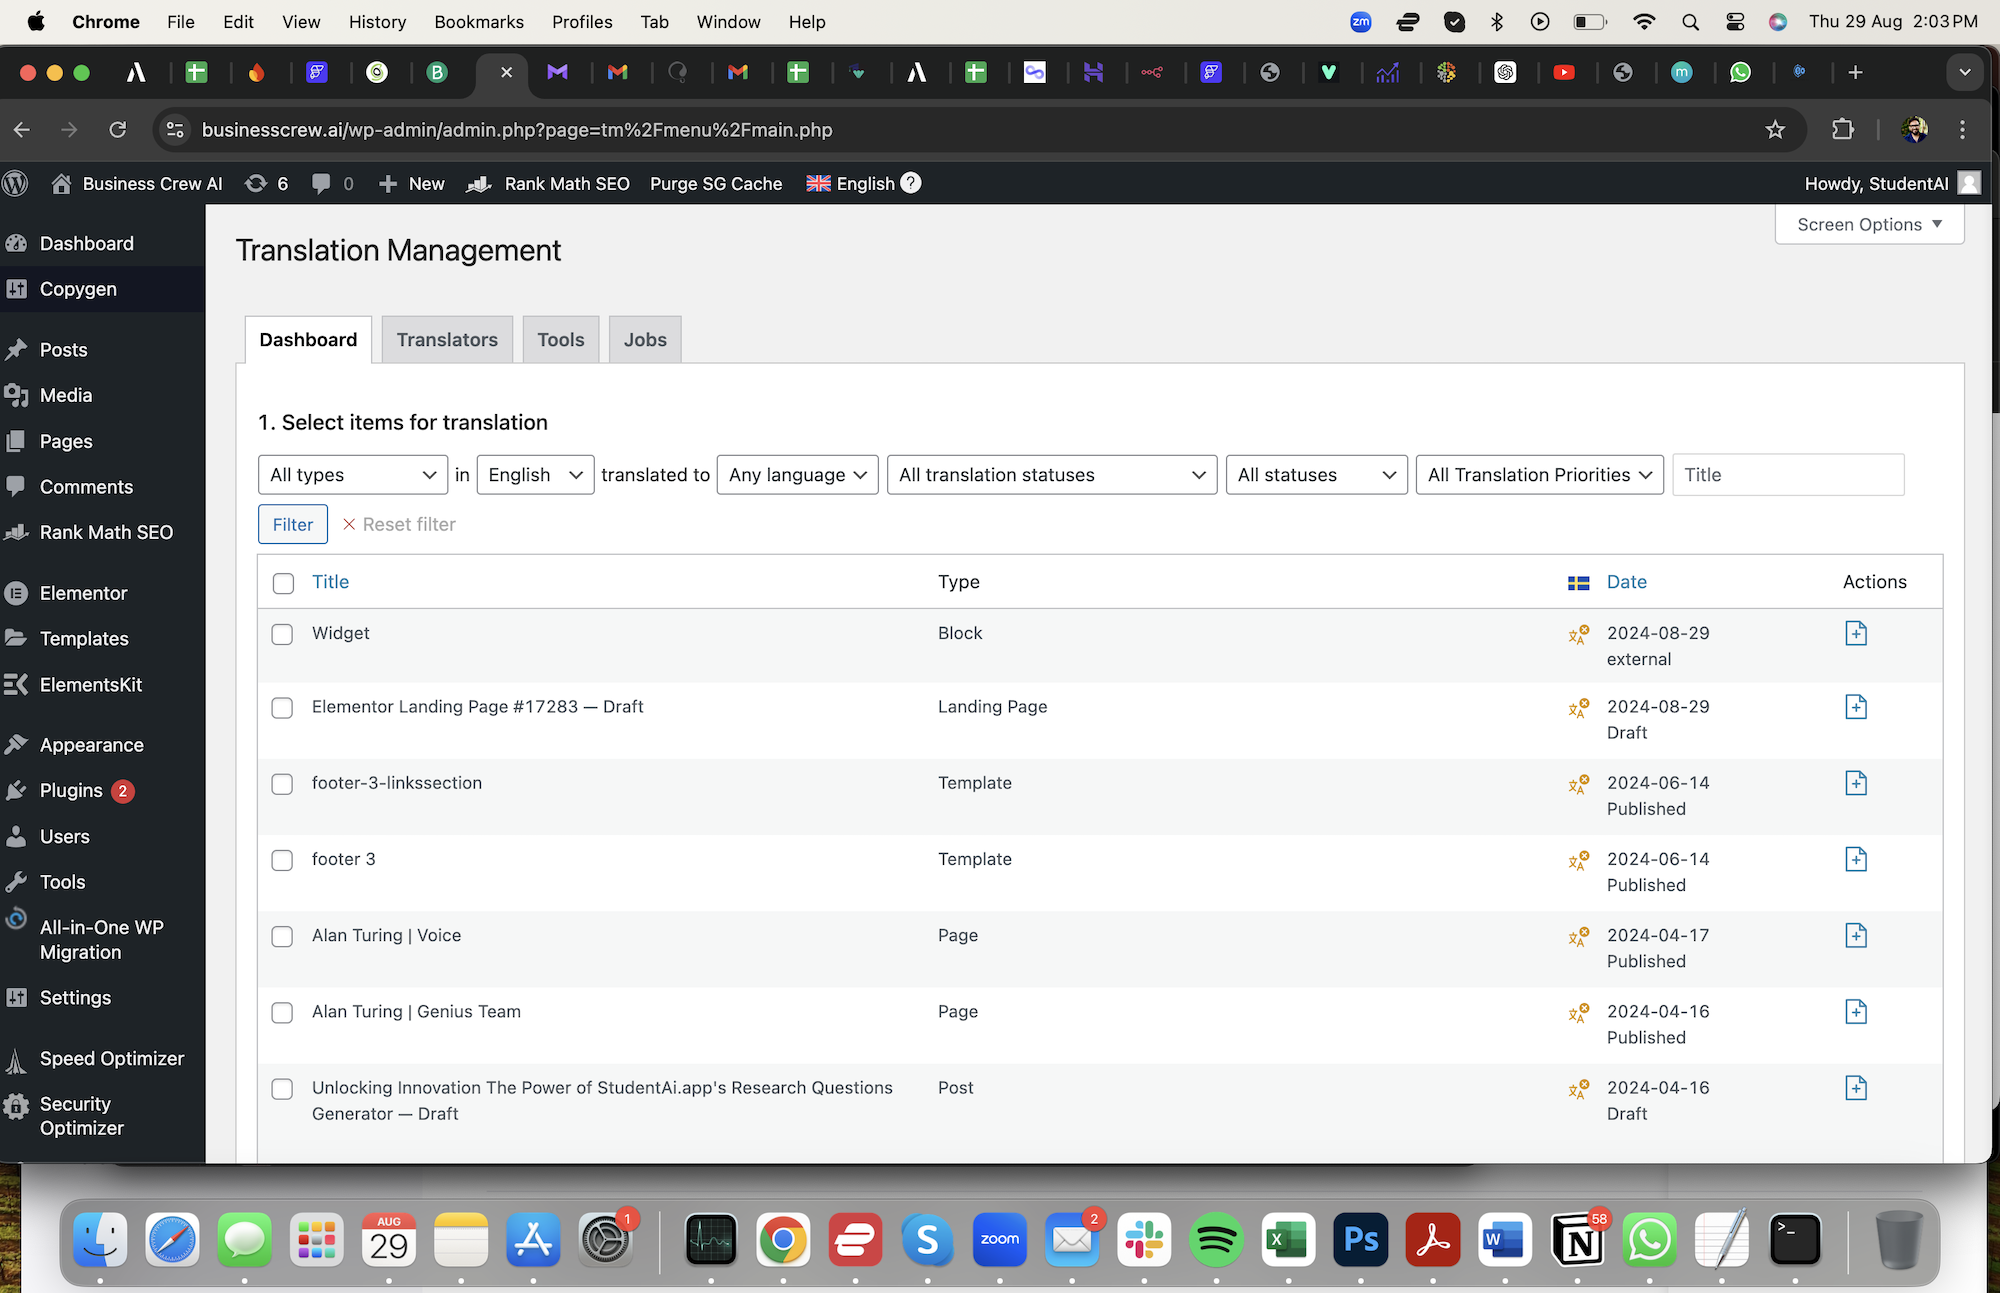Click action icon for footer 3 row

pos(1856,859)
